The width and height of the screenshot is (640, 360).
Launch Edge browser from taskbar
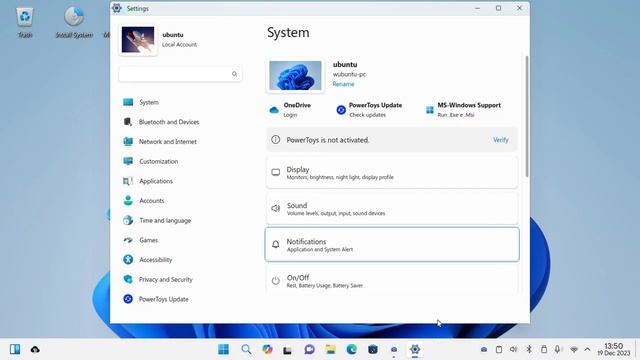coord(351,349)
